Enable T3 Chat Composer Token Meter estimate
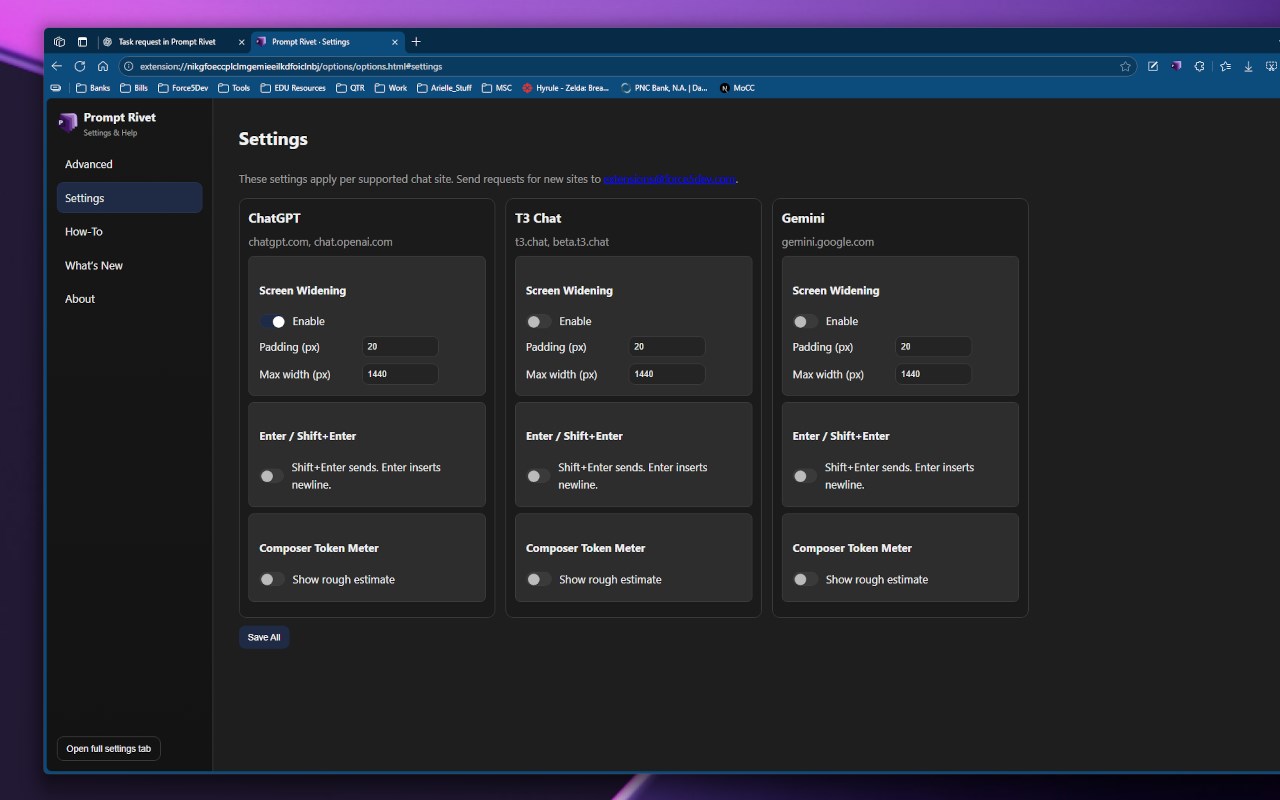The height and width of the screenshot is (800, 1280). pos(539,579)
